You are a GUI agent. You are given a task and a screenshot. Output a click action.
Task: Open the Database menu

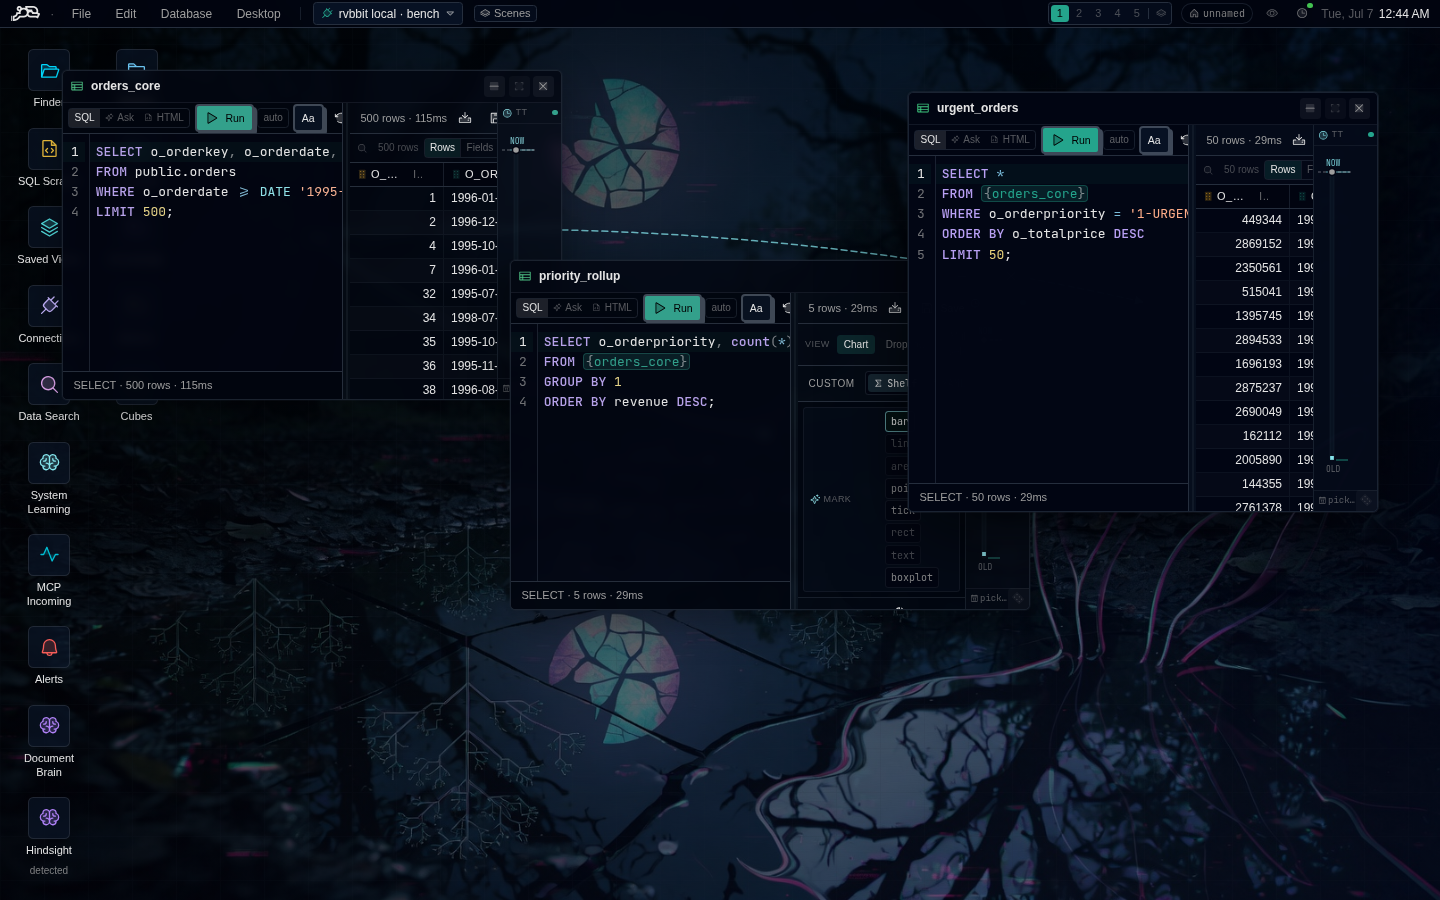pyautogui.click(x=186, y=13)
